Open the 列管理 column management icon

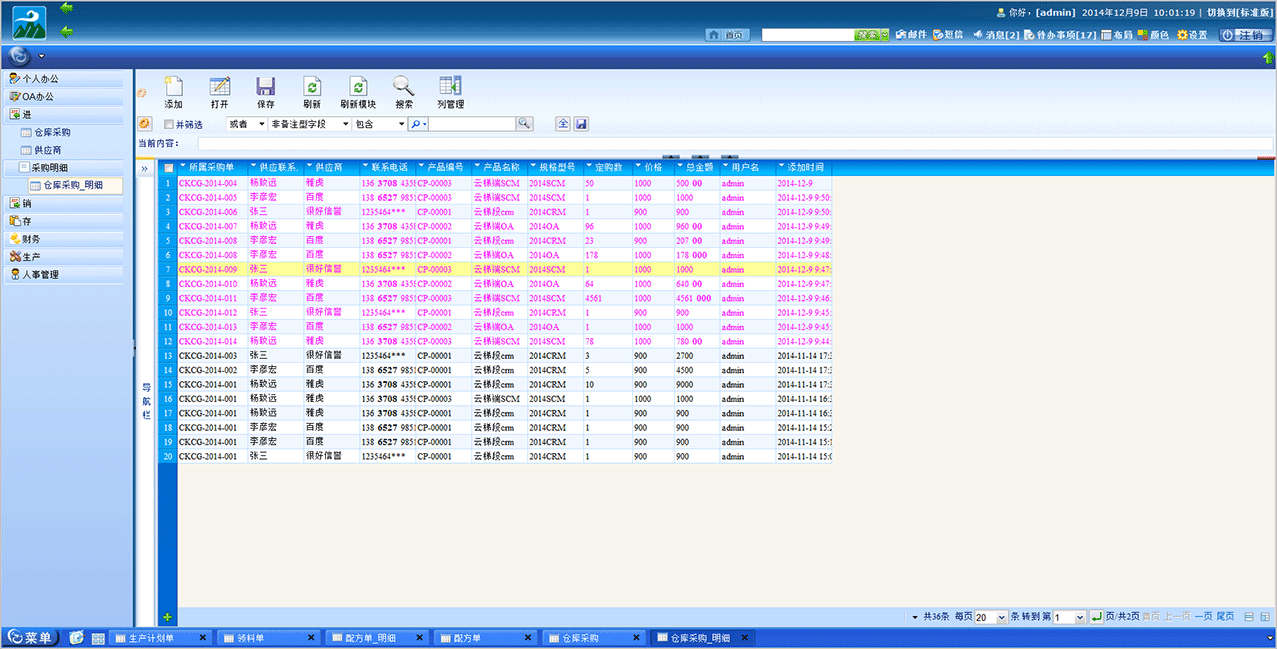point(450,87)
